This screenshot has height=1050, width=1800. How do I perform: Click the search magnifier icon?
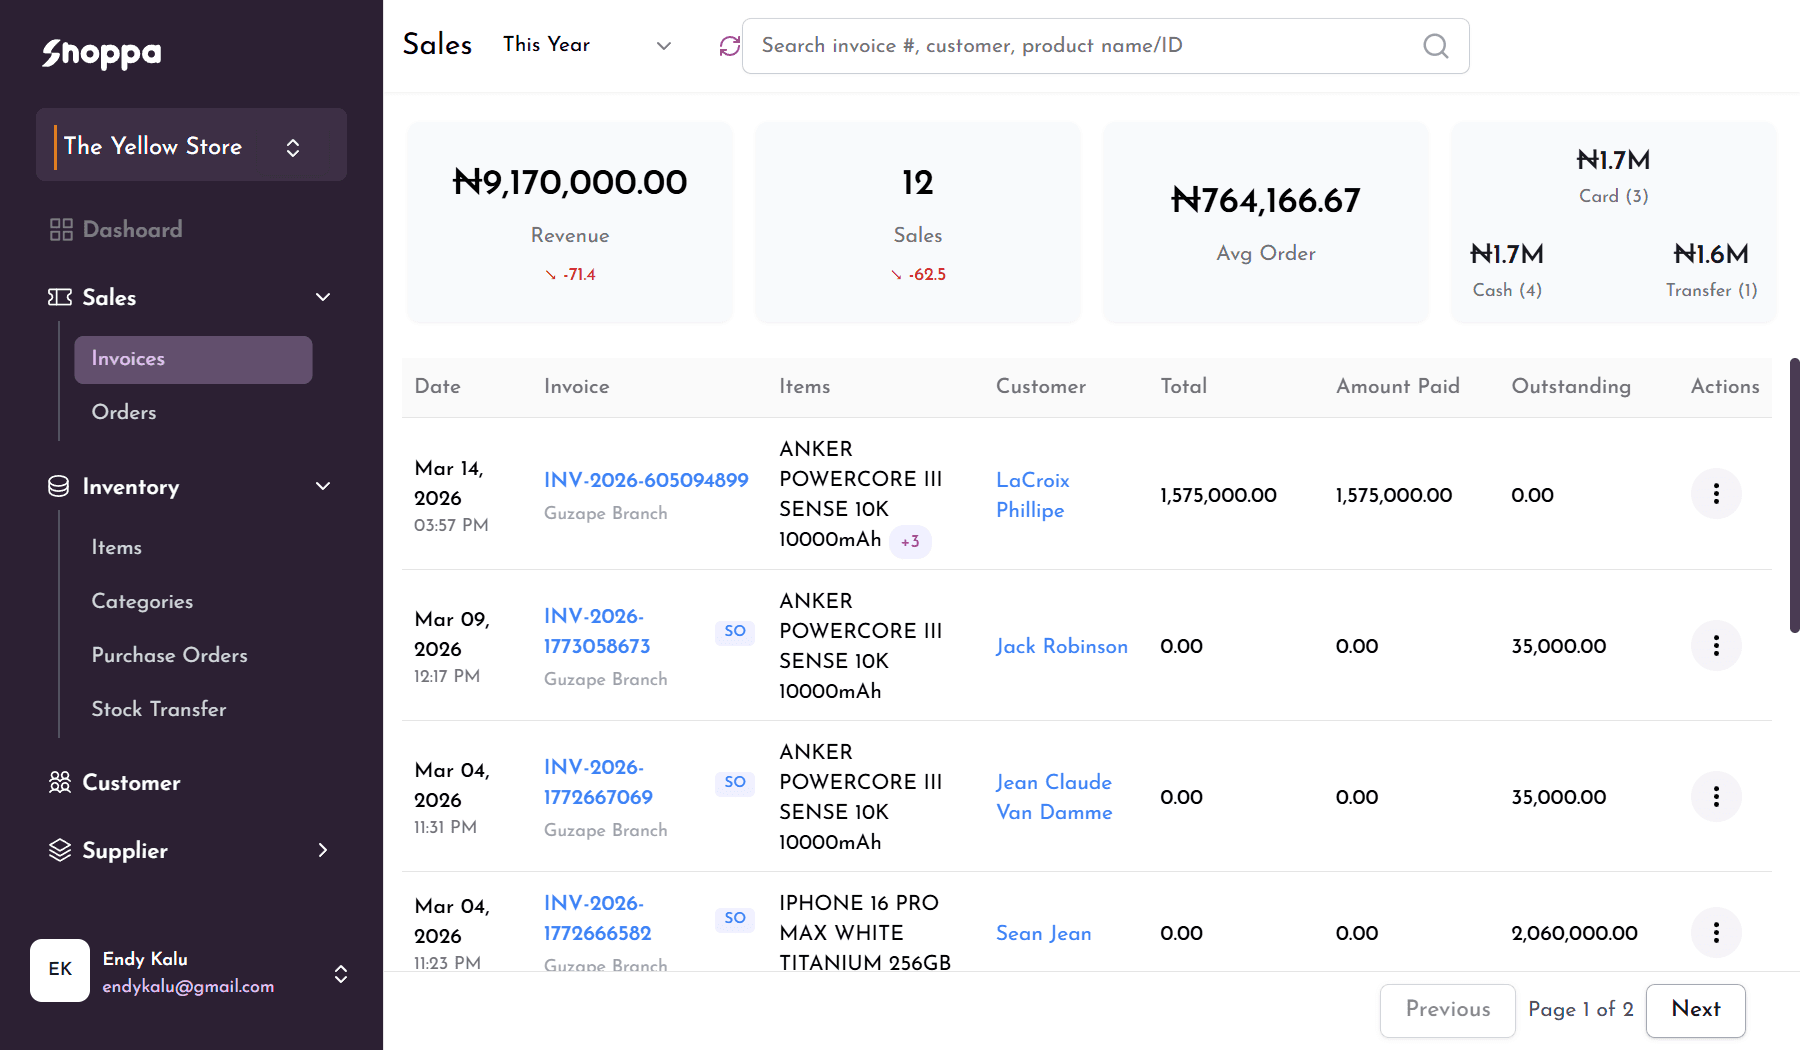[x=1436, y=45]
